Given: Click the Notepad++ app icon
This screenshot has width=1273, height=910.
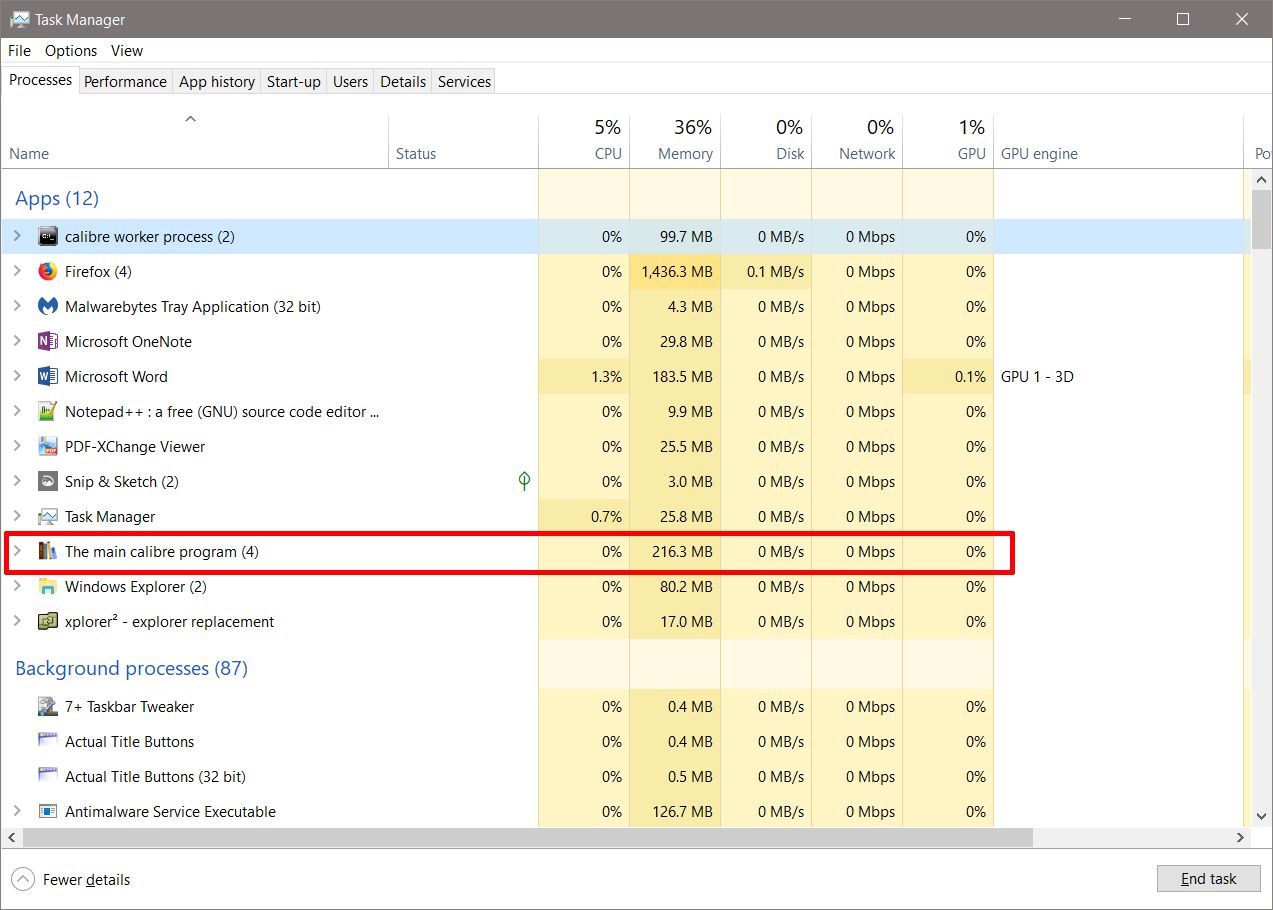Looking at the screenshot, I should 48,412.
